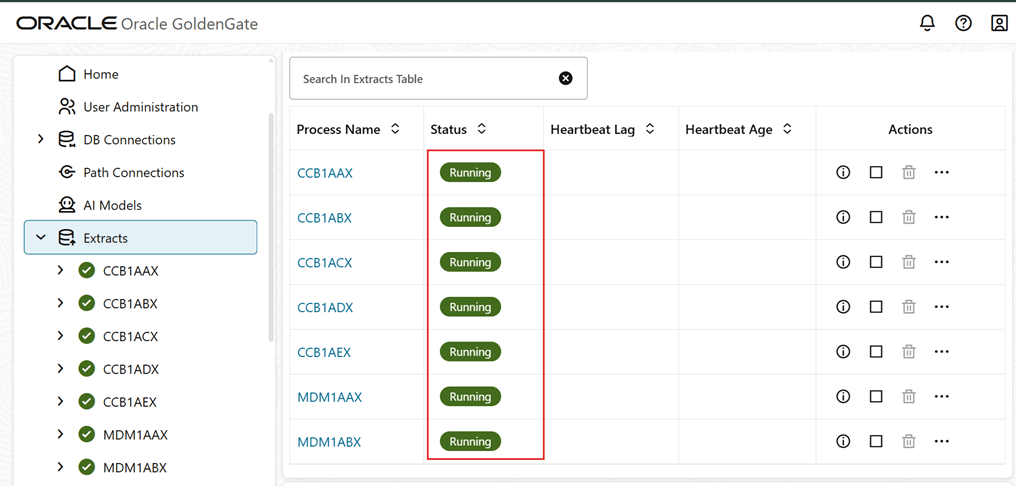Open Path Connections in sidebar

133,172
